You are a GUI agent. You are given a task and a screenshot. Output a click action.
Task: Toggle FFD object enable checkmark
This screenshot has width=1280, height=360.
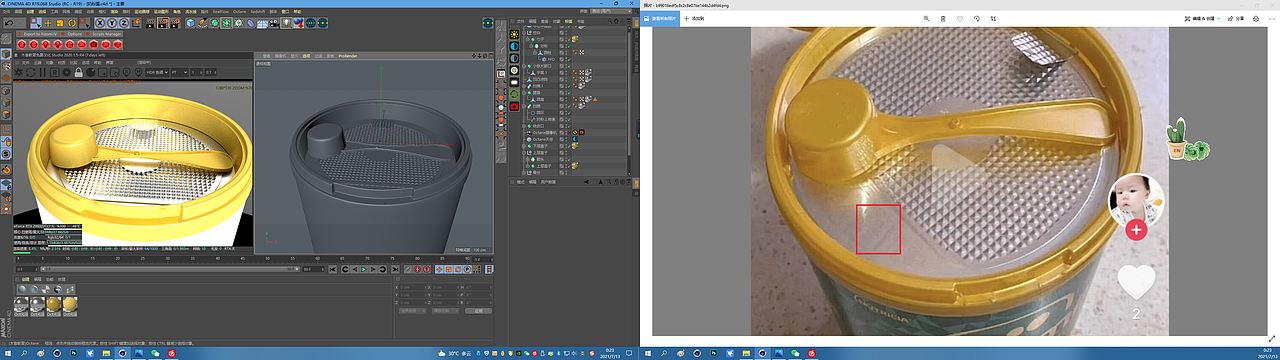point(569,59)
